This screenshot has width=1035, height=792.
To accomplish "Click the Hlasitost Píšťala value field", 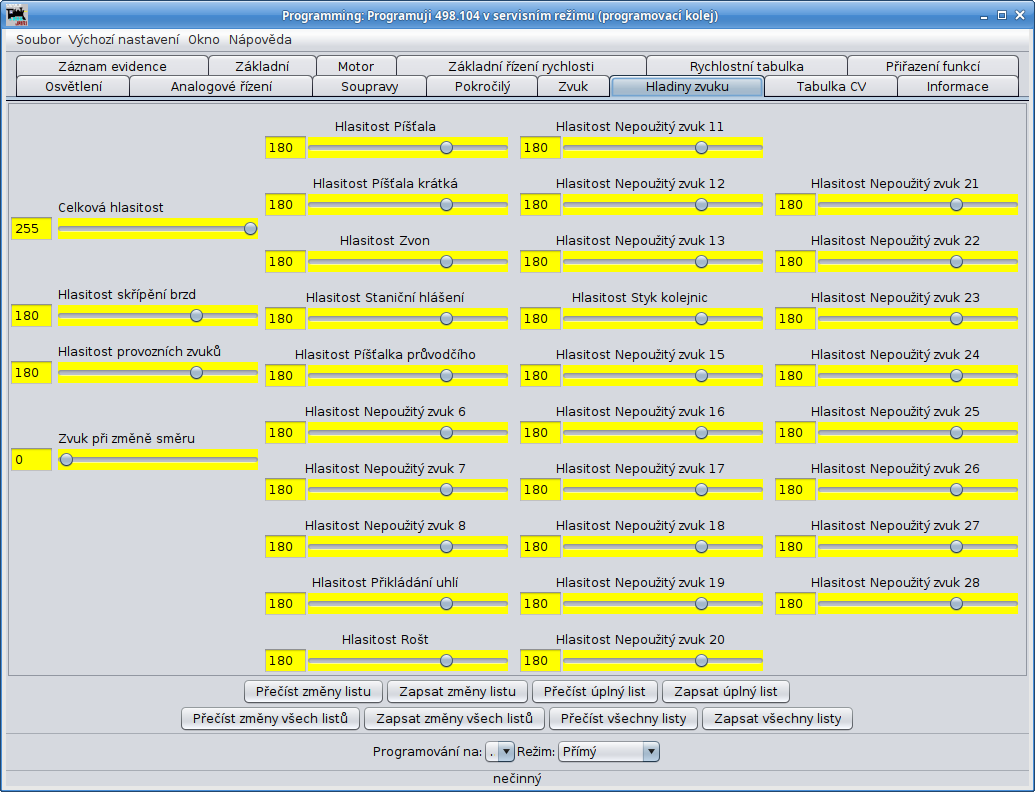I will click(285, 148).
